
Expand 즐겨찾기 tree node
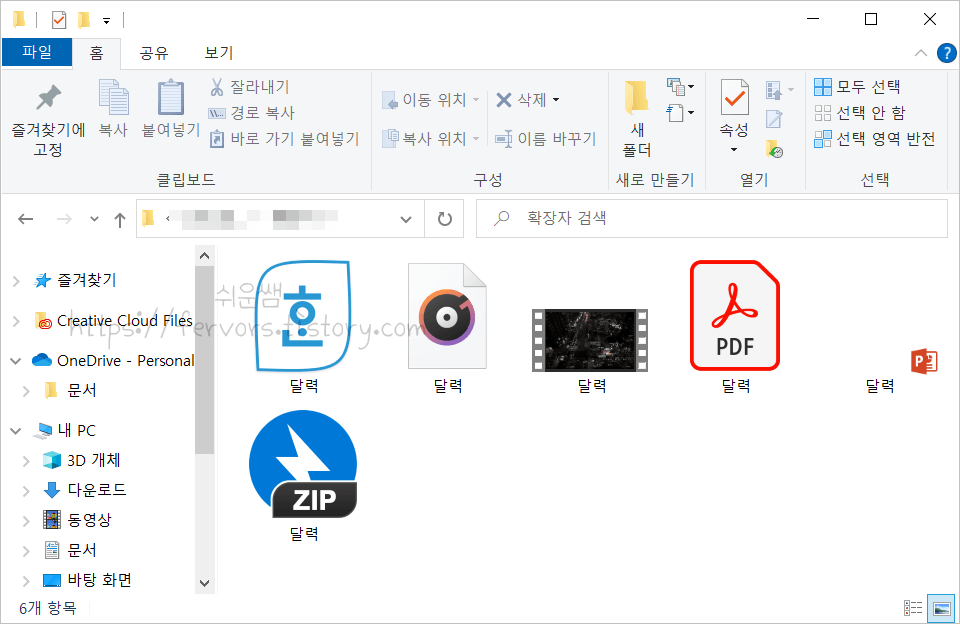(17, 281)
